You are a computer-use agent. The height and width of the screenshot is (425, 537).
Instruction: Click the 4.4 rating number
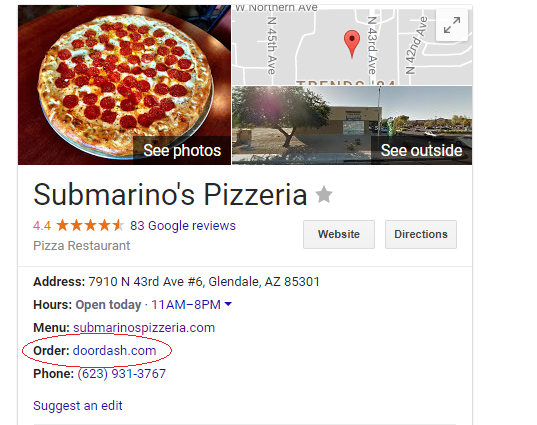click(x=42, y=226)
